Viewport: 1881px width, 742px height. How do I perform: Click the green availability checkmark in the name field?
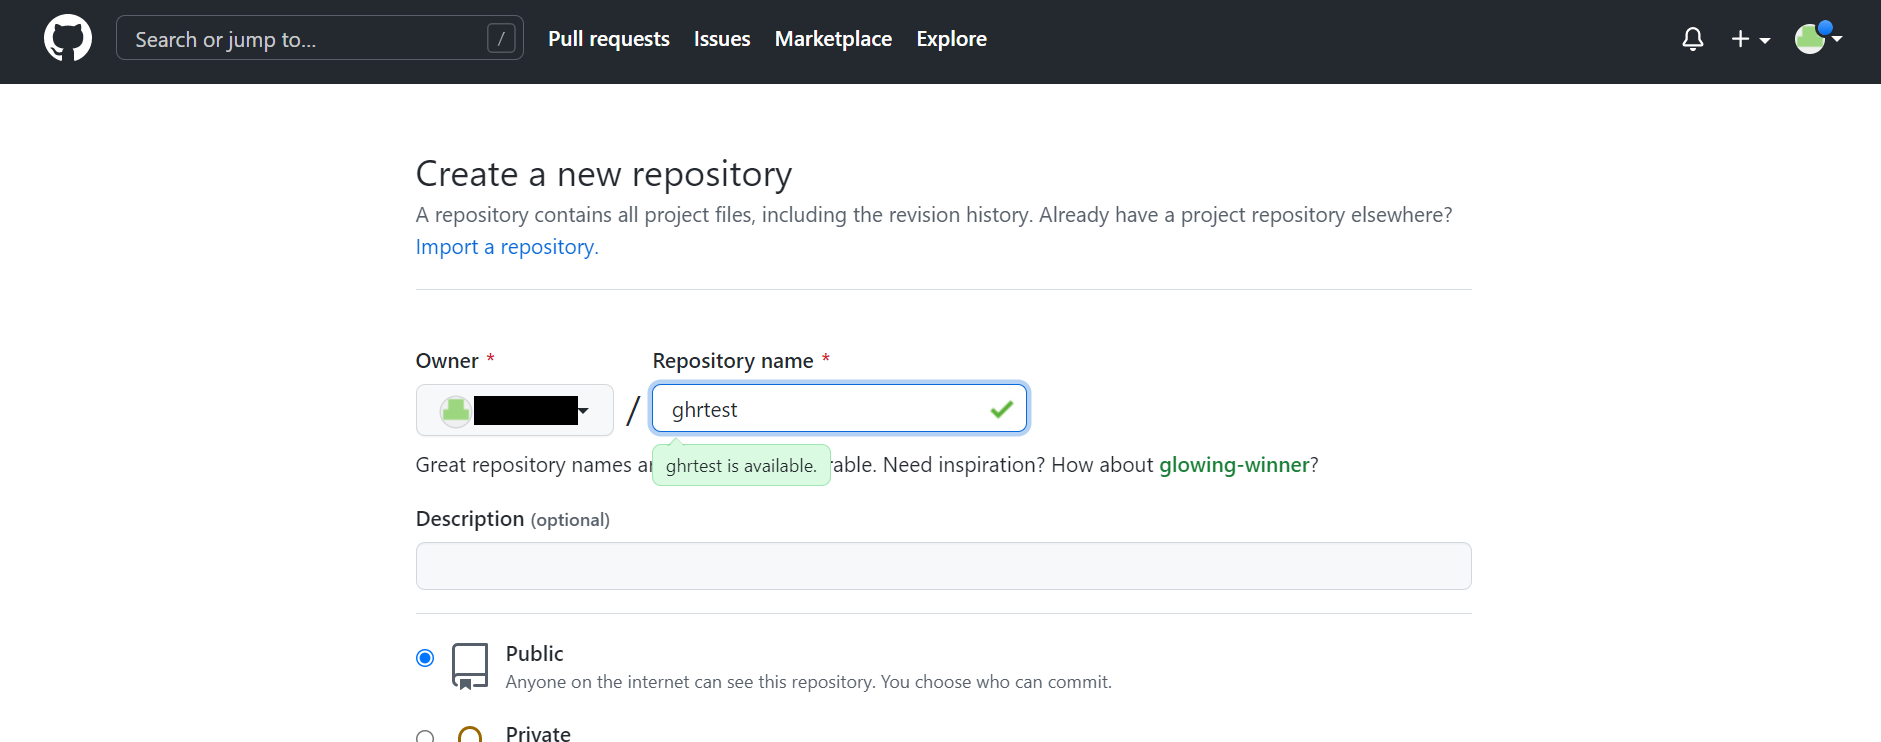[1001, 409]
